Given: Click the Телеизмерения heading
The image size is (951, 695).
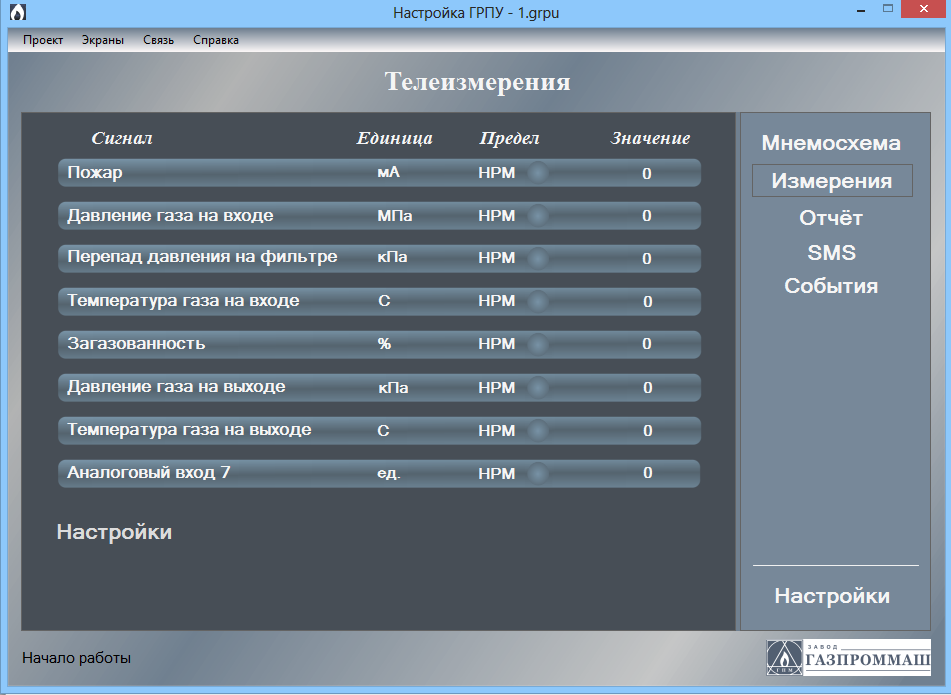Looking at the screenshot, I should click(477, 82).
